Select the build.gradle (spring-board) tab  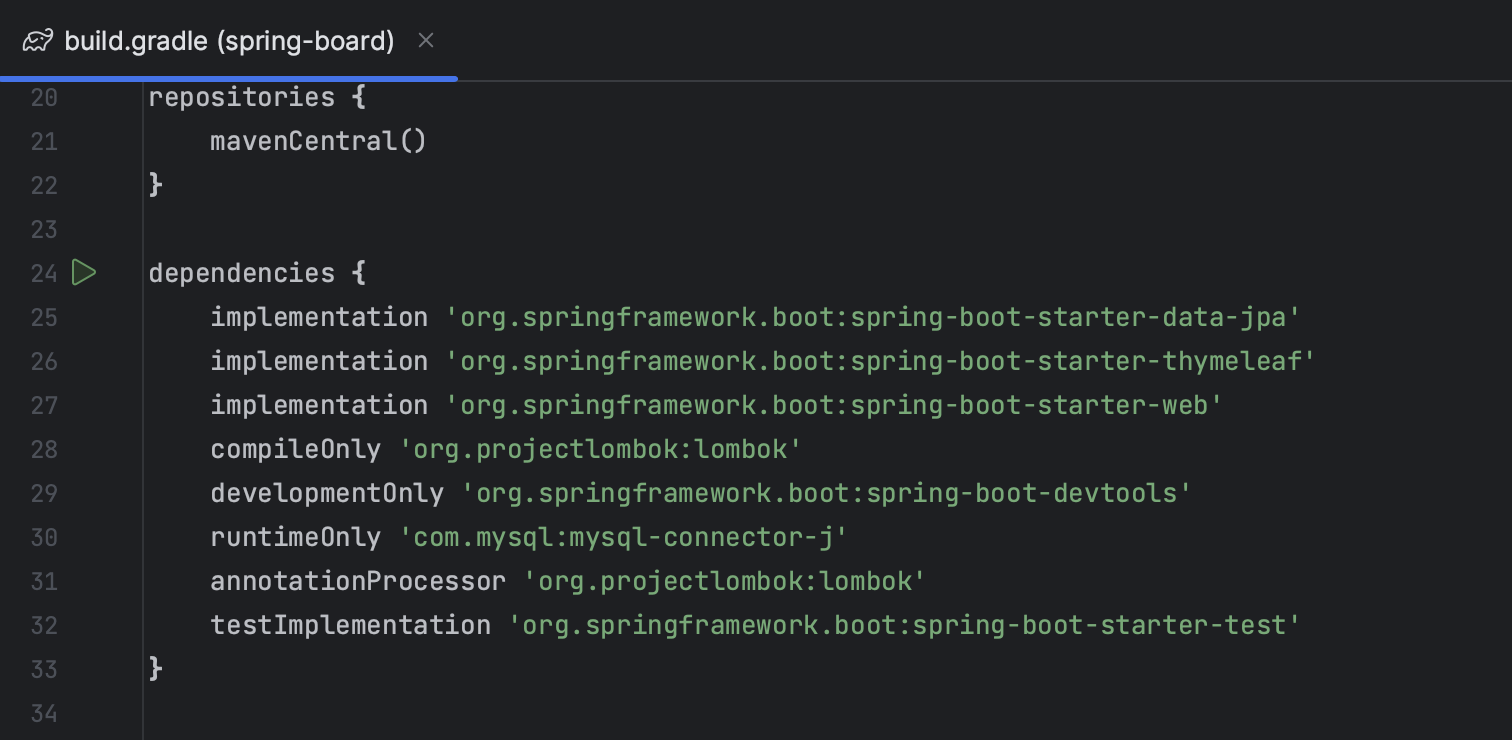(229, 41)
